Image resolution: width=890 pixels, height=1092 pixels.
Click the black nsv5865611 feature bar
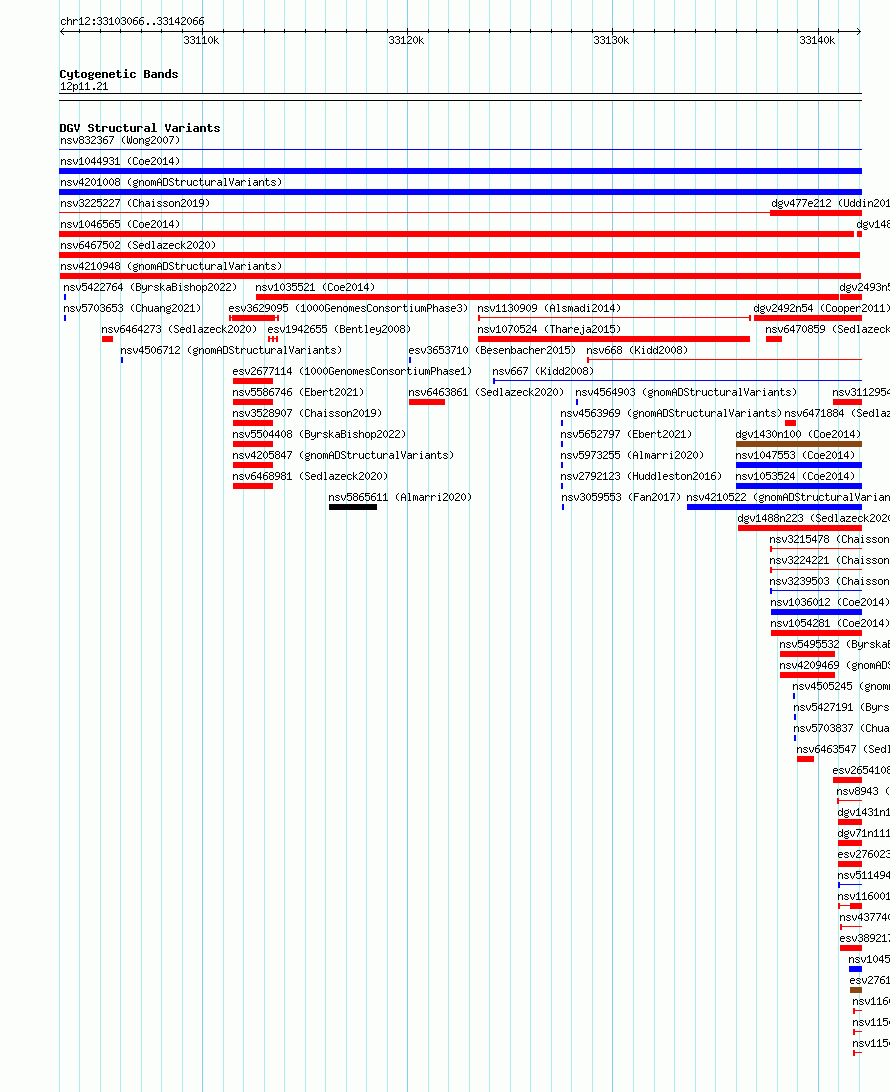pyautogui.click(x=353, y=507)
